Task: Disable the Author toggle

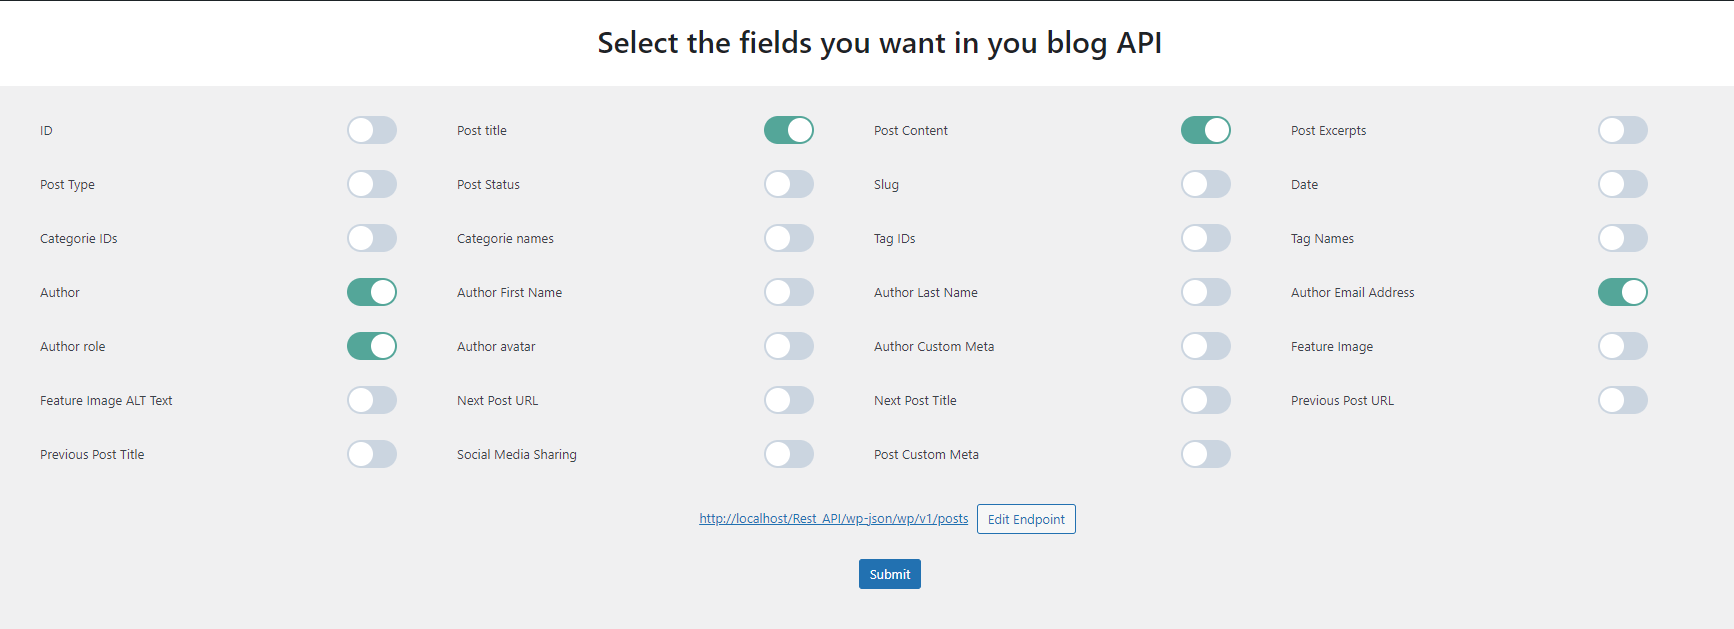Action: (x=372, y=292)
